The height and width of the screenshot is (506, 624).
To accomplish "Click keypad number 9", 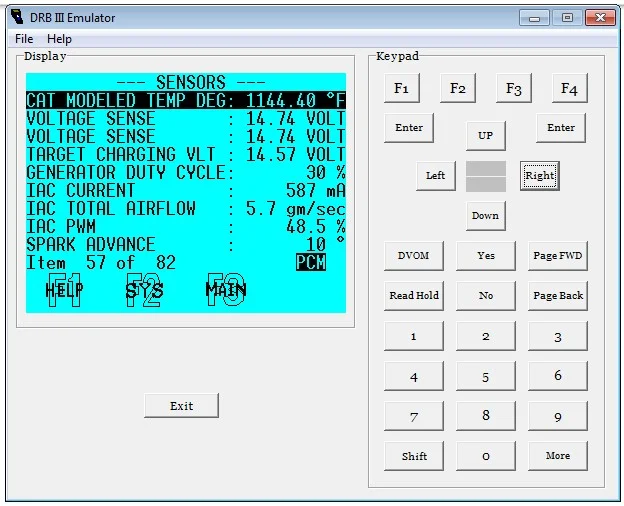I will (558, 416).
